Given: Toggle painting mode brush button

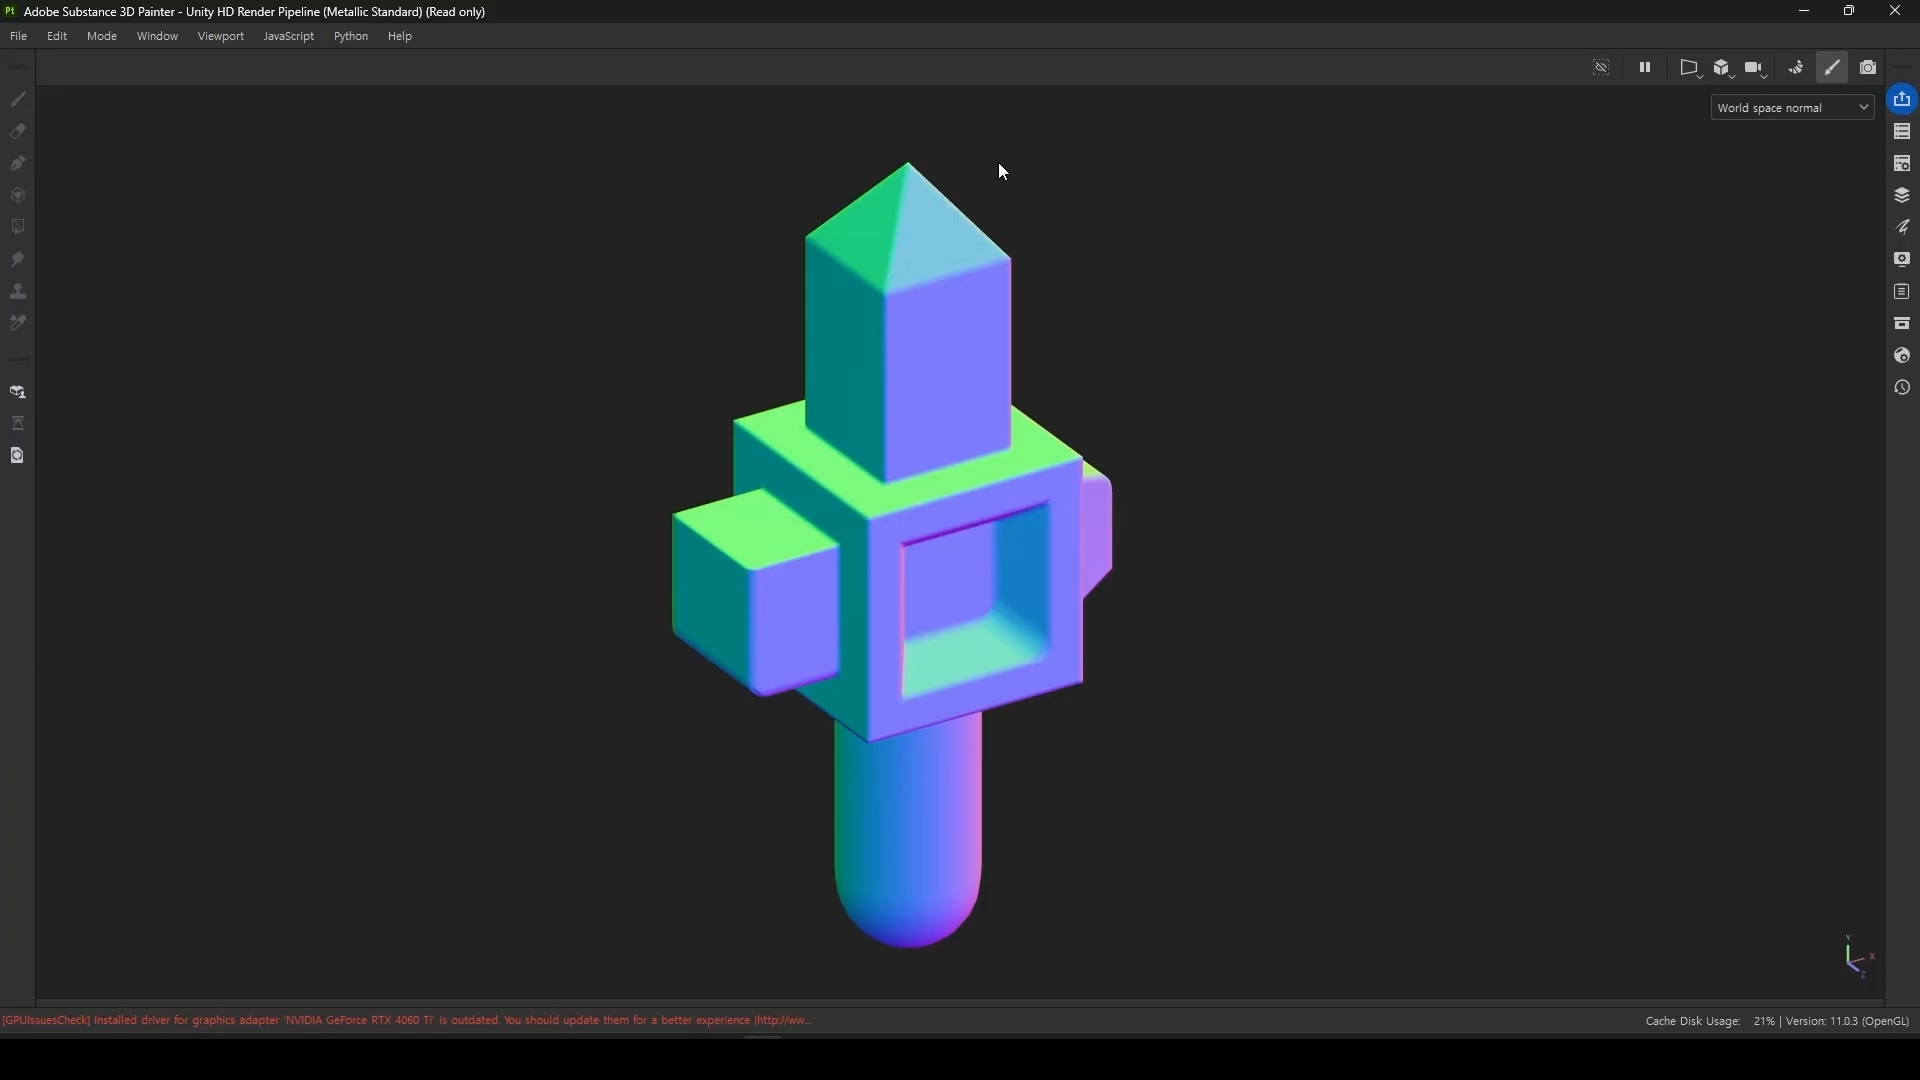Looking at the screenshot, I should pos(1833,68).
